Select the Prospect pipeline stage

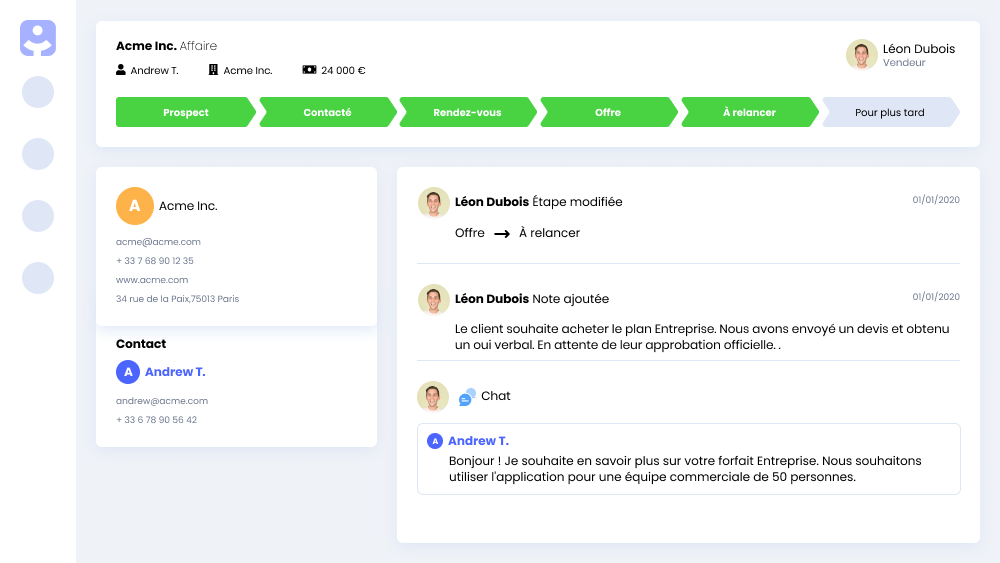click(185, 113)
